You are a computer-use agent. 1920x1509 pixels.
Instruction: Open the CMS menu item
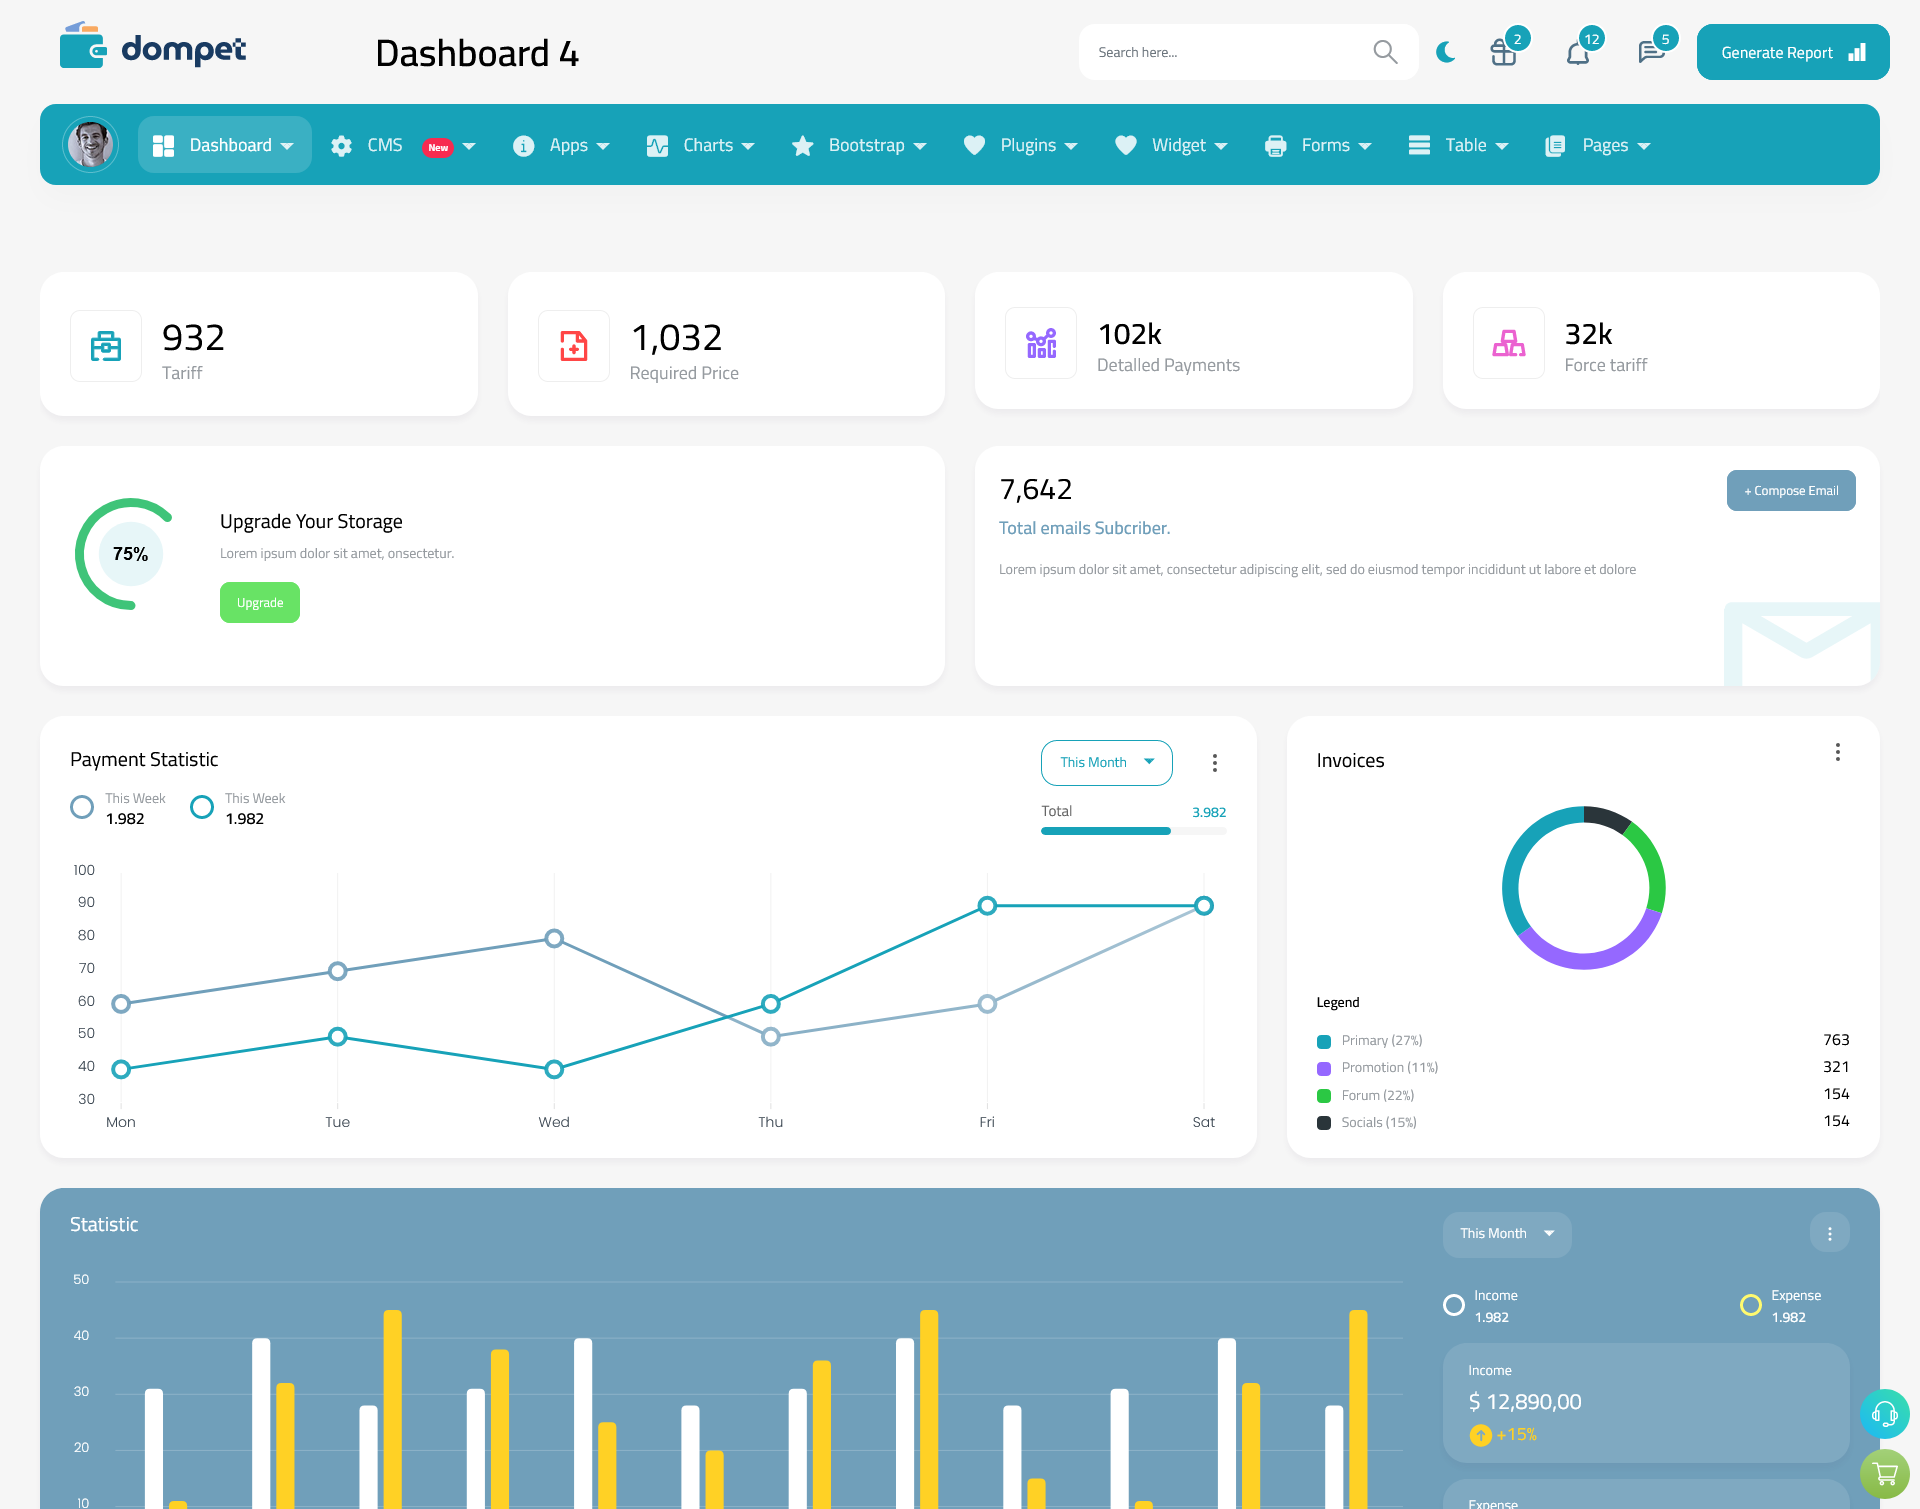402,145
